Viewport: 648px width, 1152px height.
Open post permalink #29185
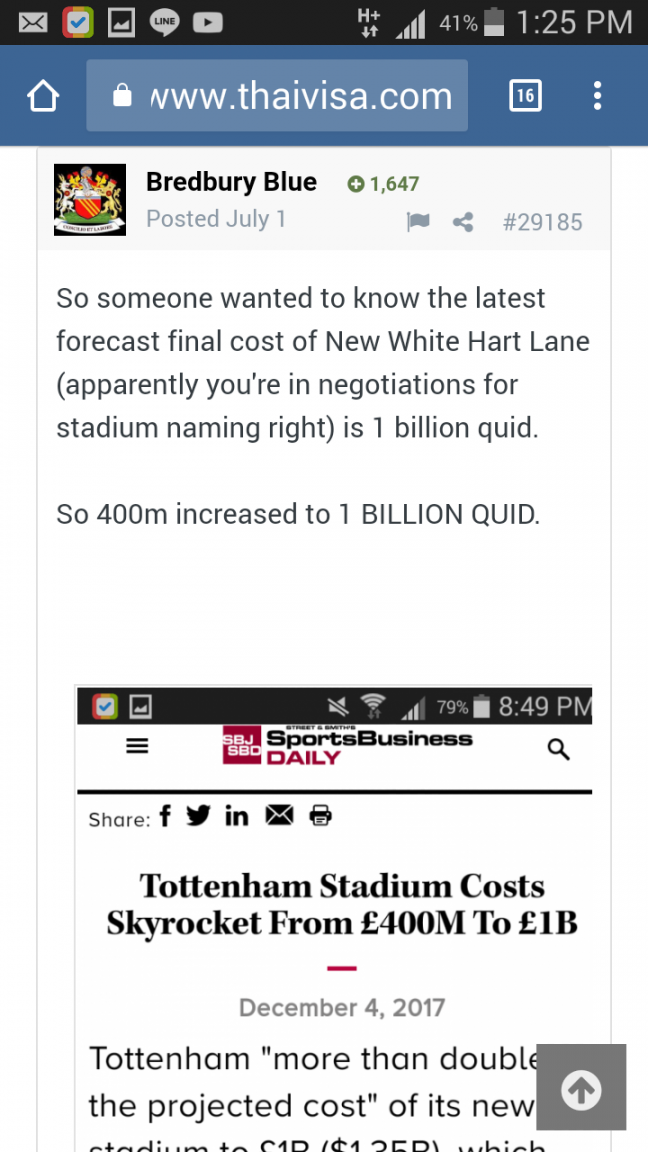click(x=542, y=222)
